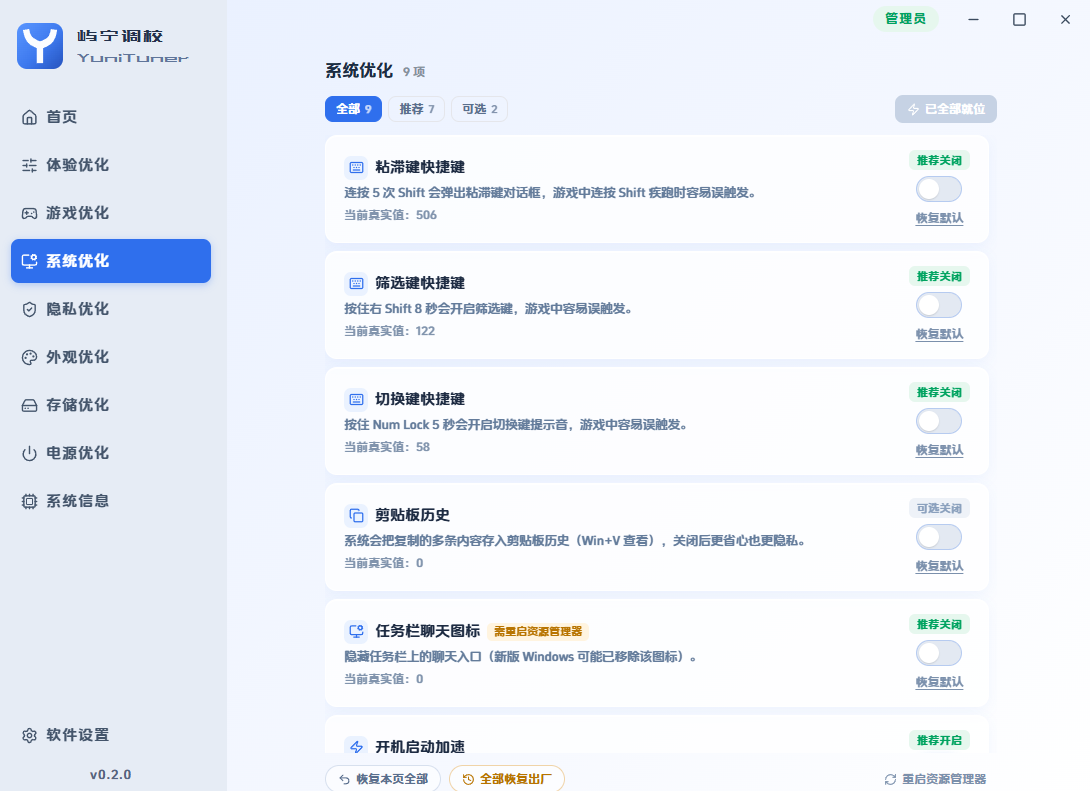Click the home icon beside 首页
The image size is (1090, 791).
coord(29,117)
